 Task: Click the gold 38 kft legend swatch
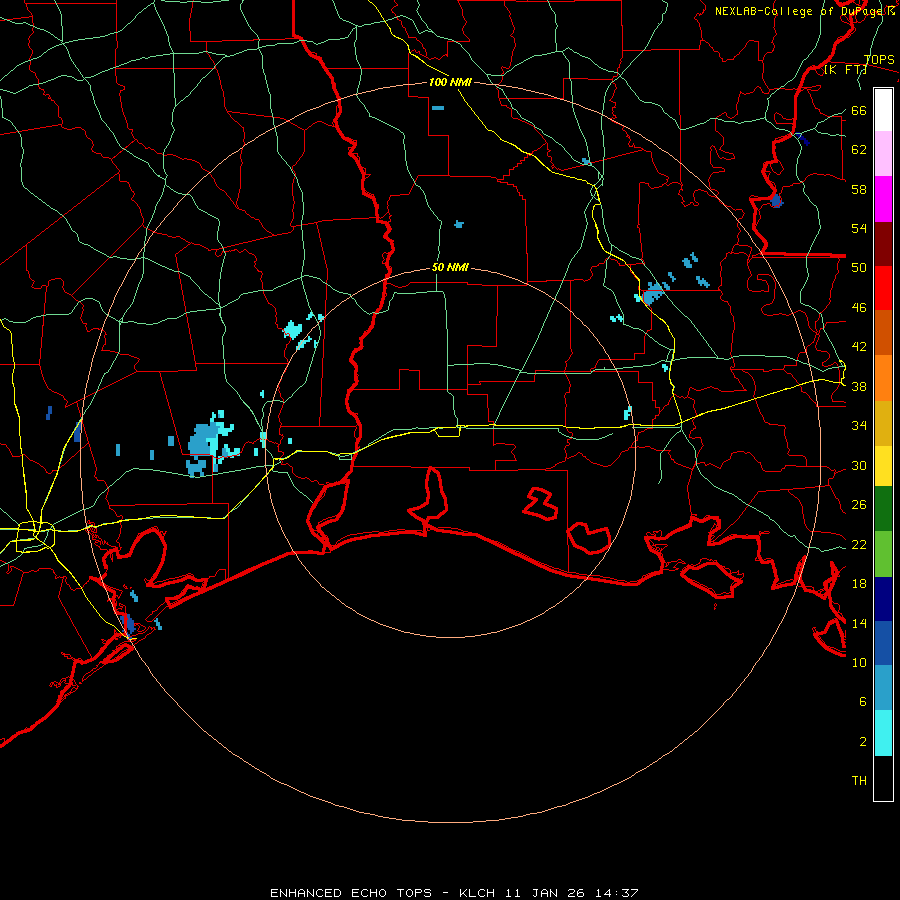pos(883,423)
